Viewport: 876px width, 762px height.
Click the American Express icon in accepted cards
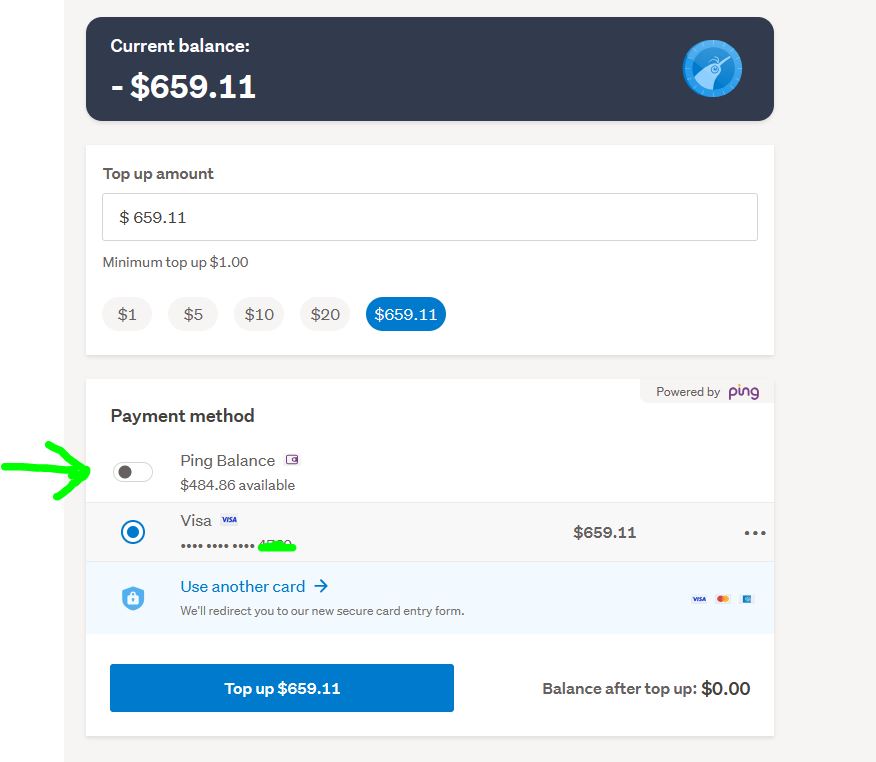[x=746, y=599]
